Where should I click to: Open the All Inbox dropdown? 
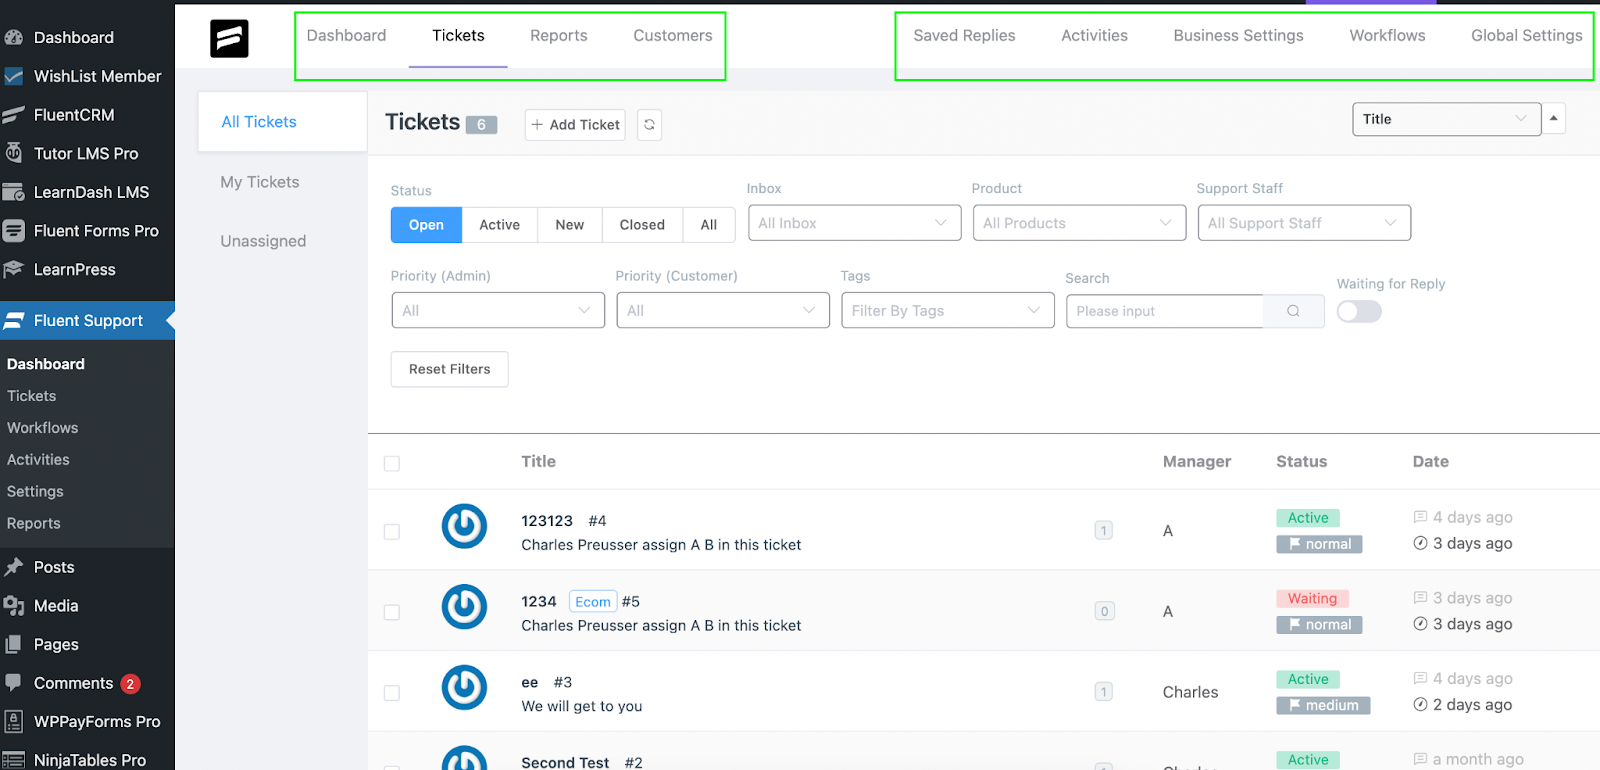(x=855, y=223)
